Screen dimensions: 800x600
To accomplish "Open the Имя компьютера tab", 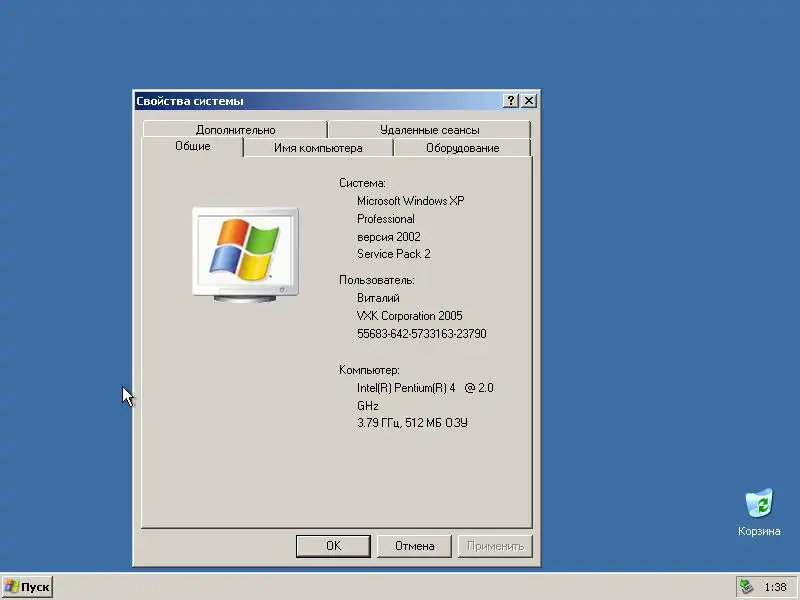I will 318,148.
